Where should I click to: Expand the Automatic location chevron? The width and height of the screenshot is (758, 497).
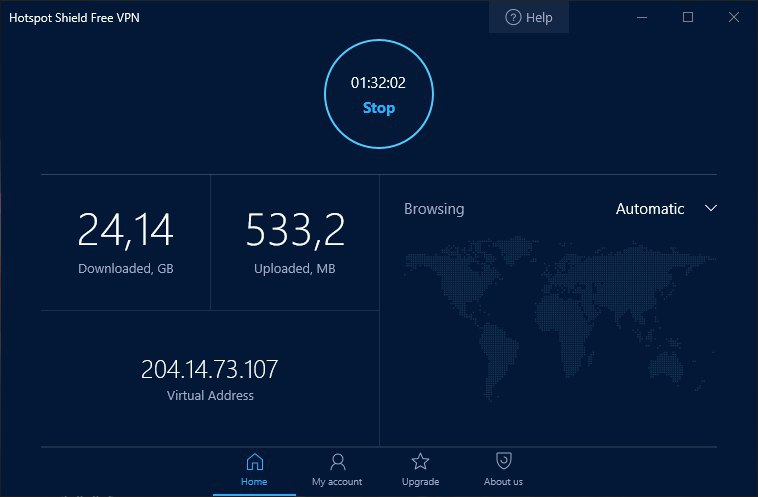point(711,208)
